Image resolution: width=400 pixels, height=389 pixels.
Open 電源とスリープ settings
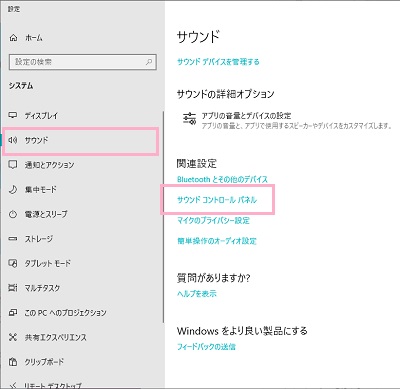(x=46, y=214)
